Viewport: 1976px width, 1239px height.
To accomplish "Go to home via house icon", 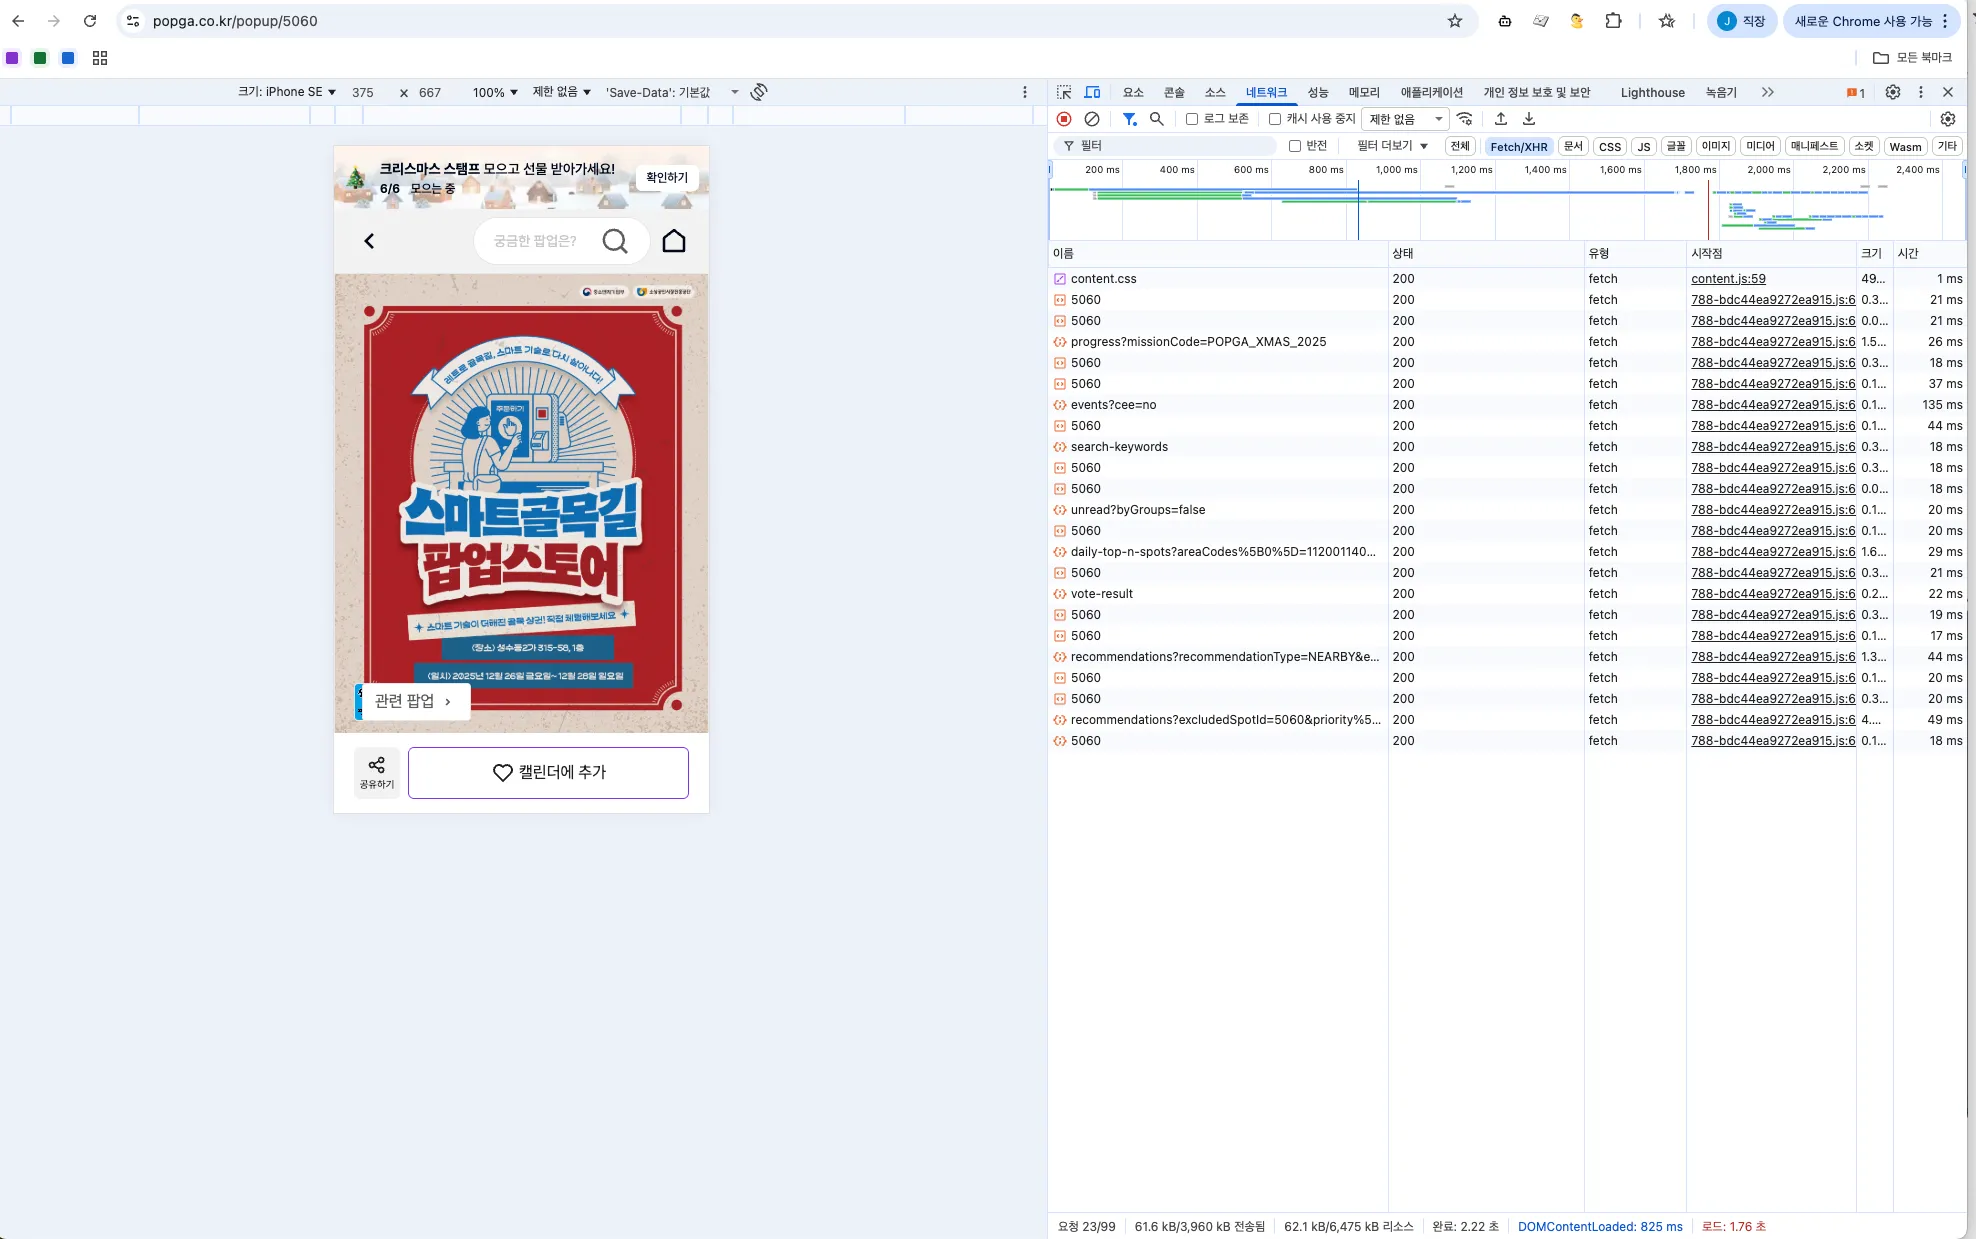I will [x=674, y=241].
